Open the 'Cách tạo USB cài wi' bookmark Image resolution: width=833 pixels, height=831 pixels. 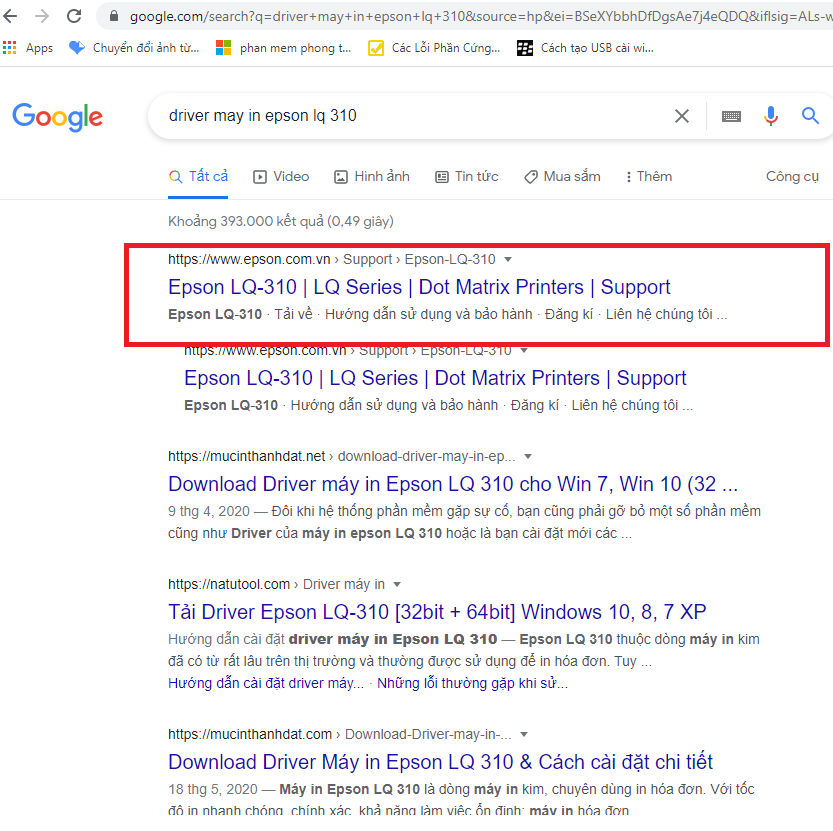pyautogui.click(x=585, y=48)
